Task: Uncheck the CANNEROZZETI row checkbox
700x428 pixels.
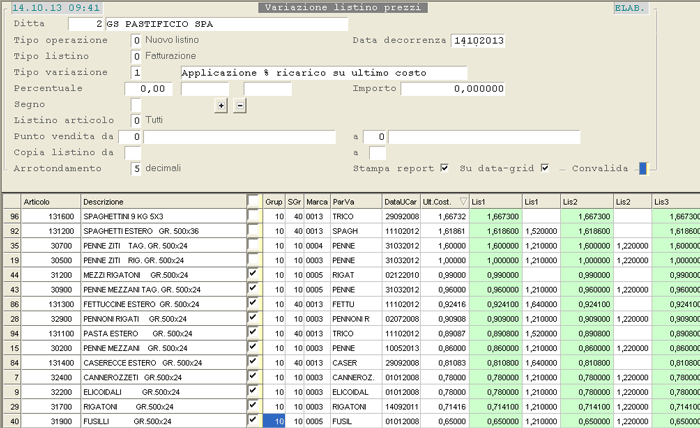Action: point(253,377)
